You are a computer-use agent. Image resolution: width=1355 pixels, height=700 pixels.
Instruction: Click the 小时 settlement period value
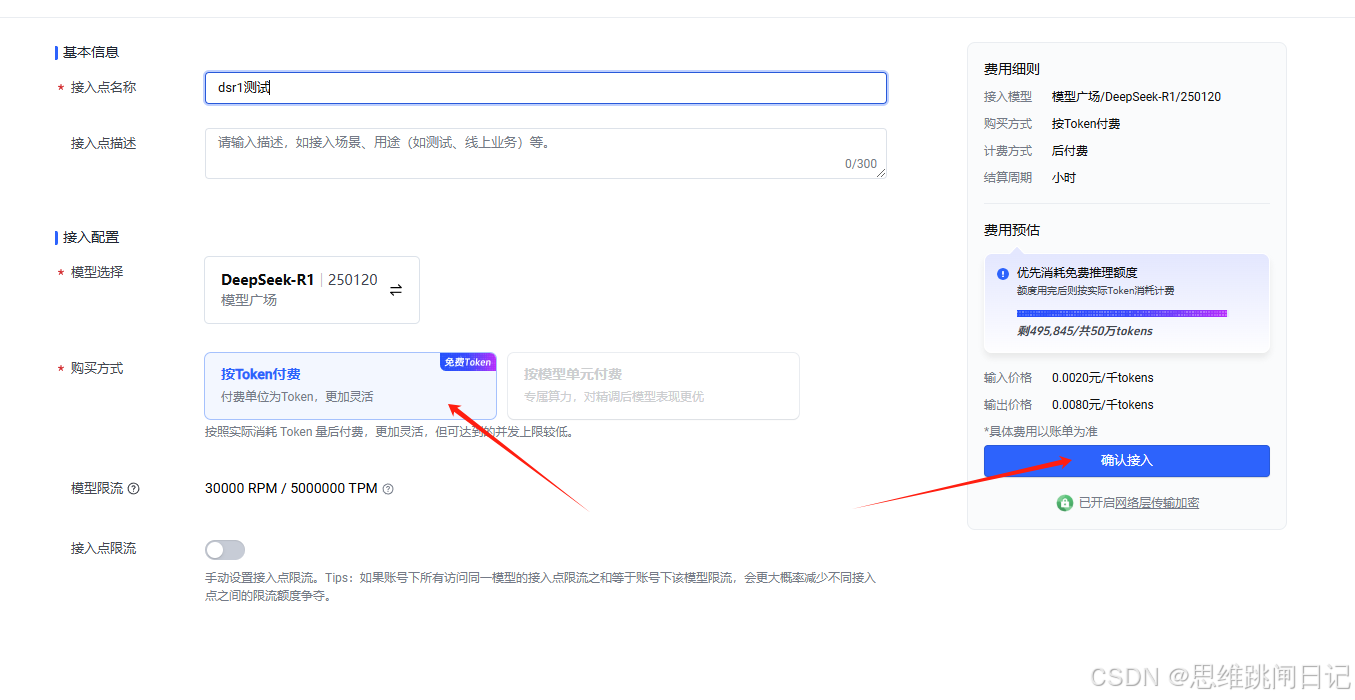pyautogui.click(x=1064, y=178)
